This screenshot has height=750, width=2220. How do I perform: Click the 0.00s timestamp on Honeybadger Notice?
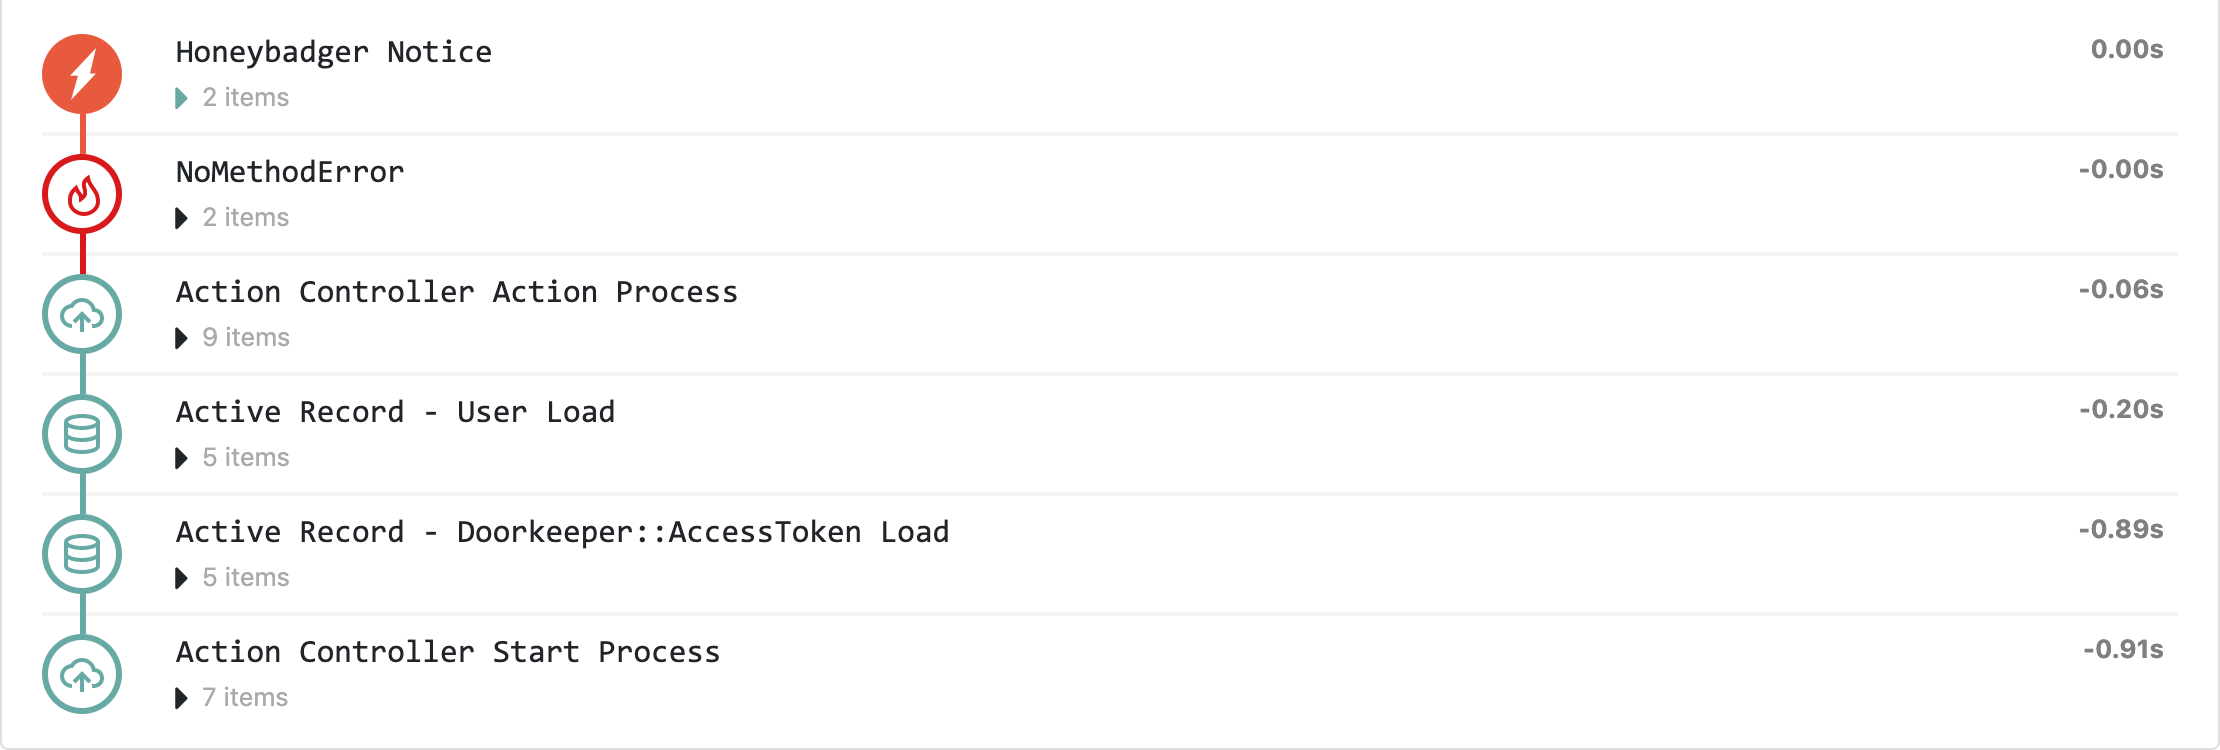pyautogui.click(x=2126, y=49)
